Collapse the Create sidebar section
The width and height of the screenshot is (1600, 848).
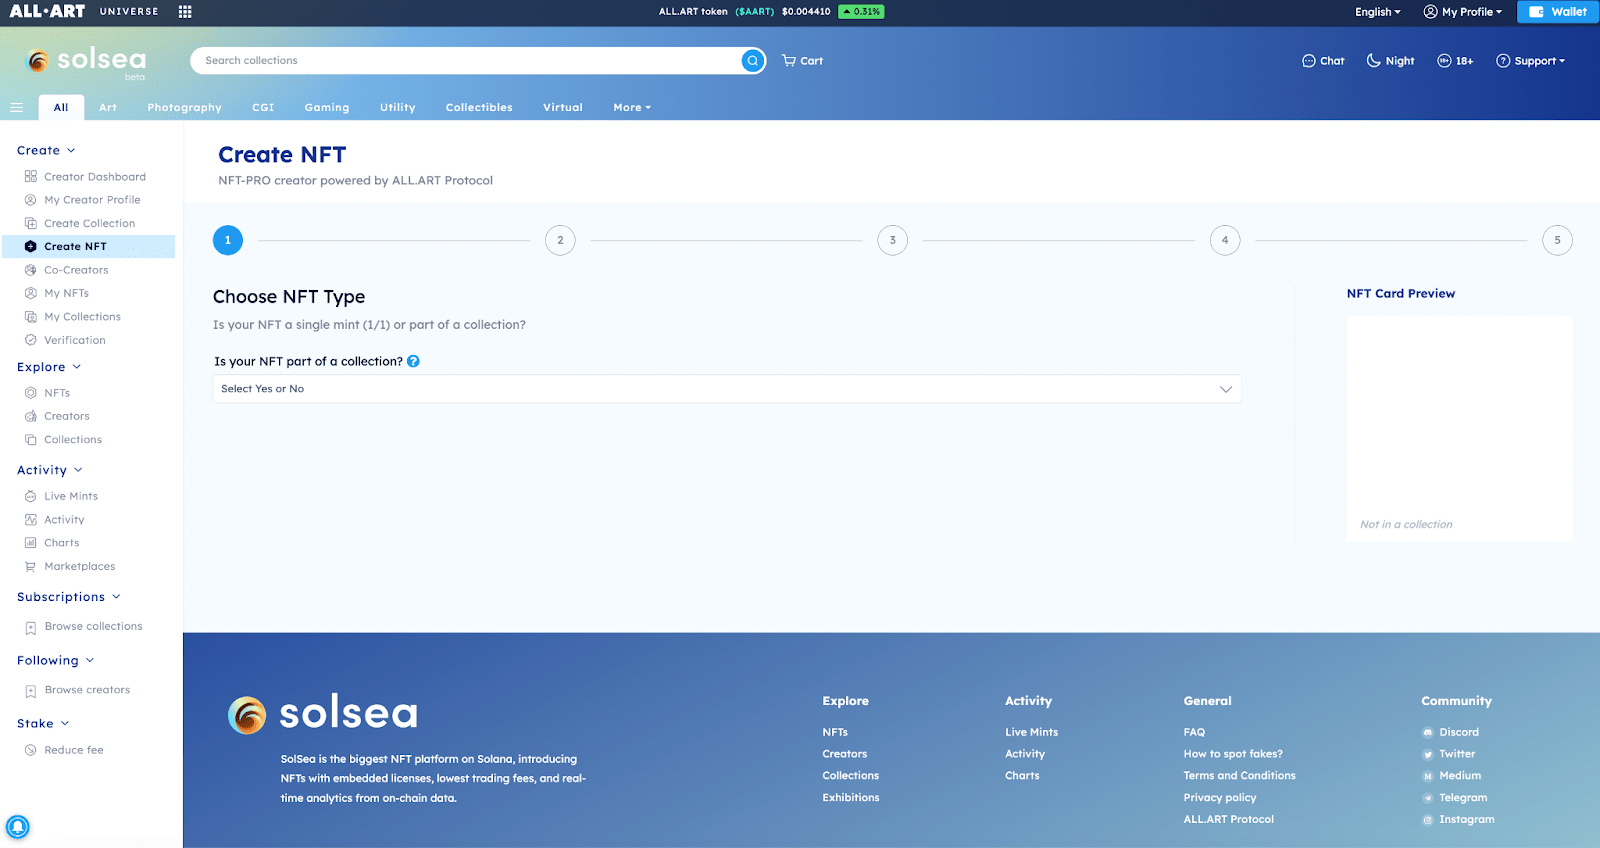click(46, 150)
